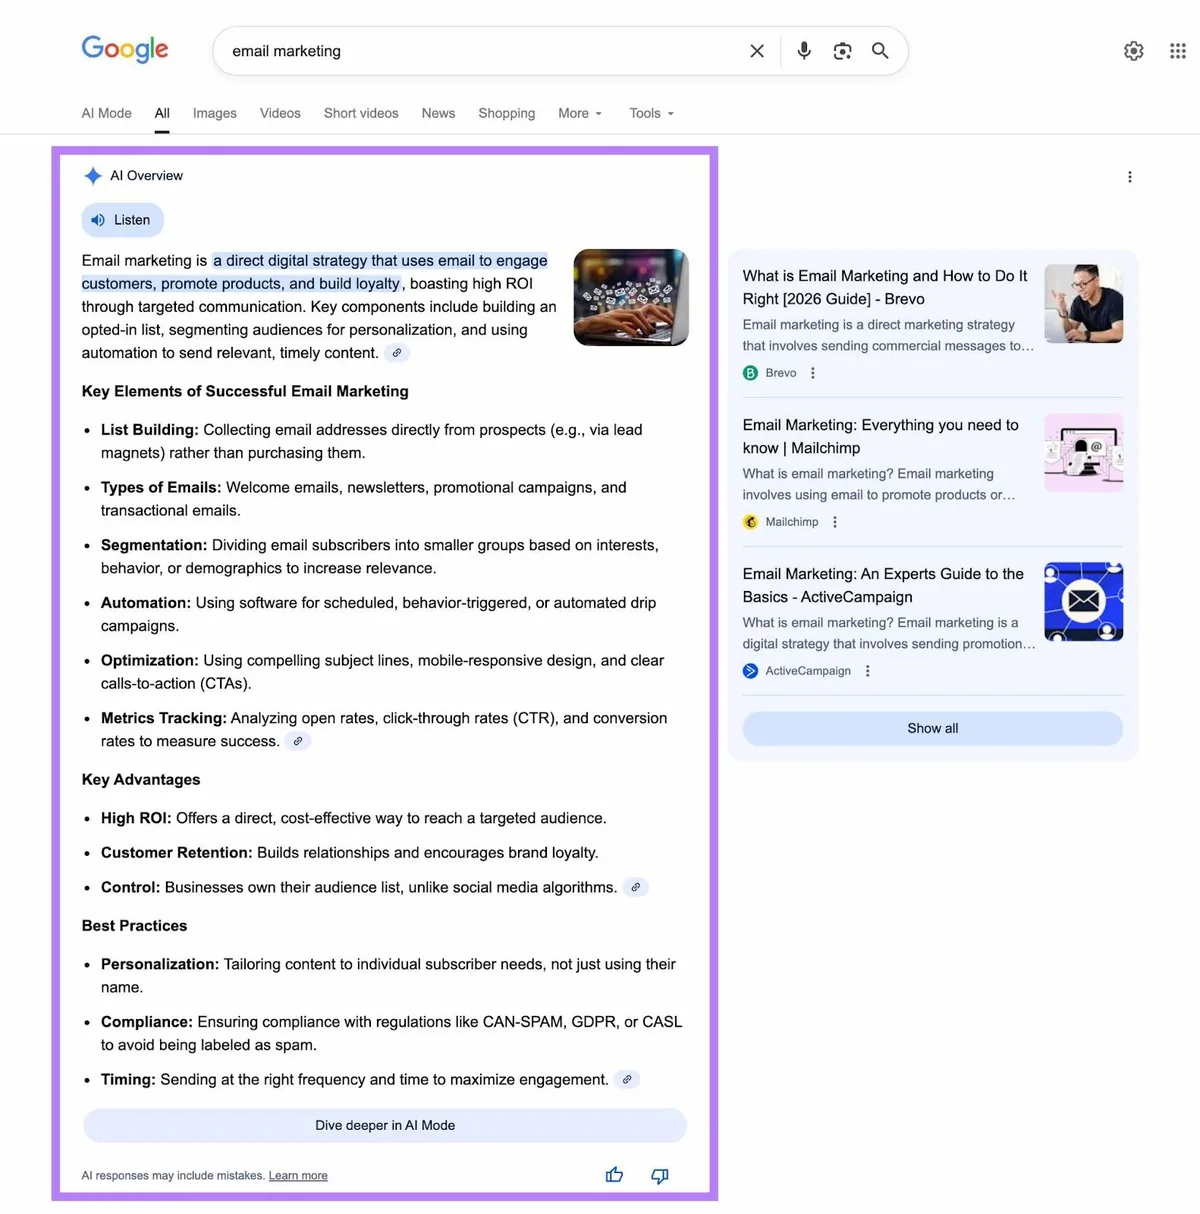Screen dimensions: 1200x1214
Task: Open ActiveCampaign's Experts Guide article
Action: click(883, 585)
